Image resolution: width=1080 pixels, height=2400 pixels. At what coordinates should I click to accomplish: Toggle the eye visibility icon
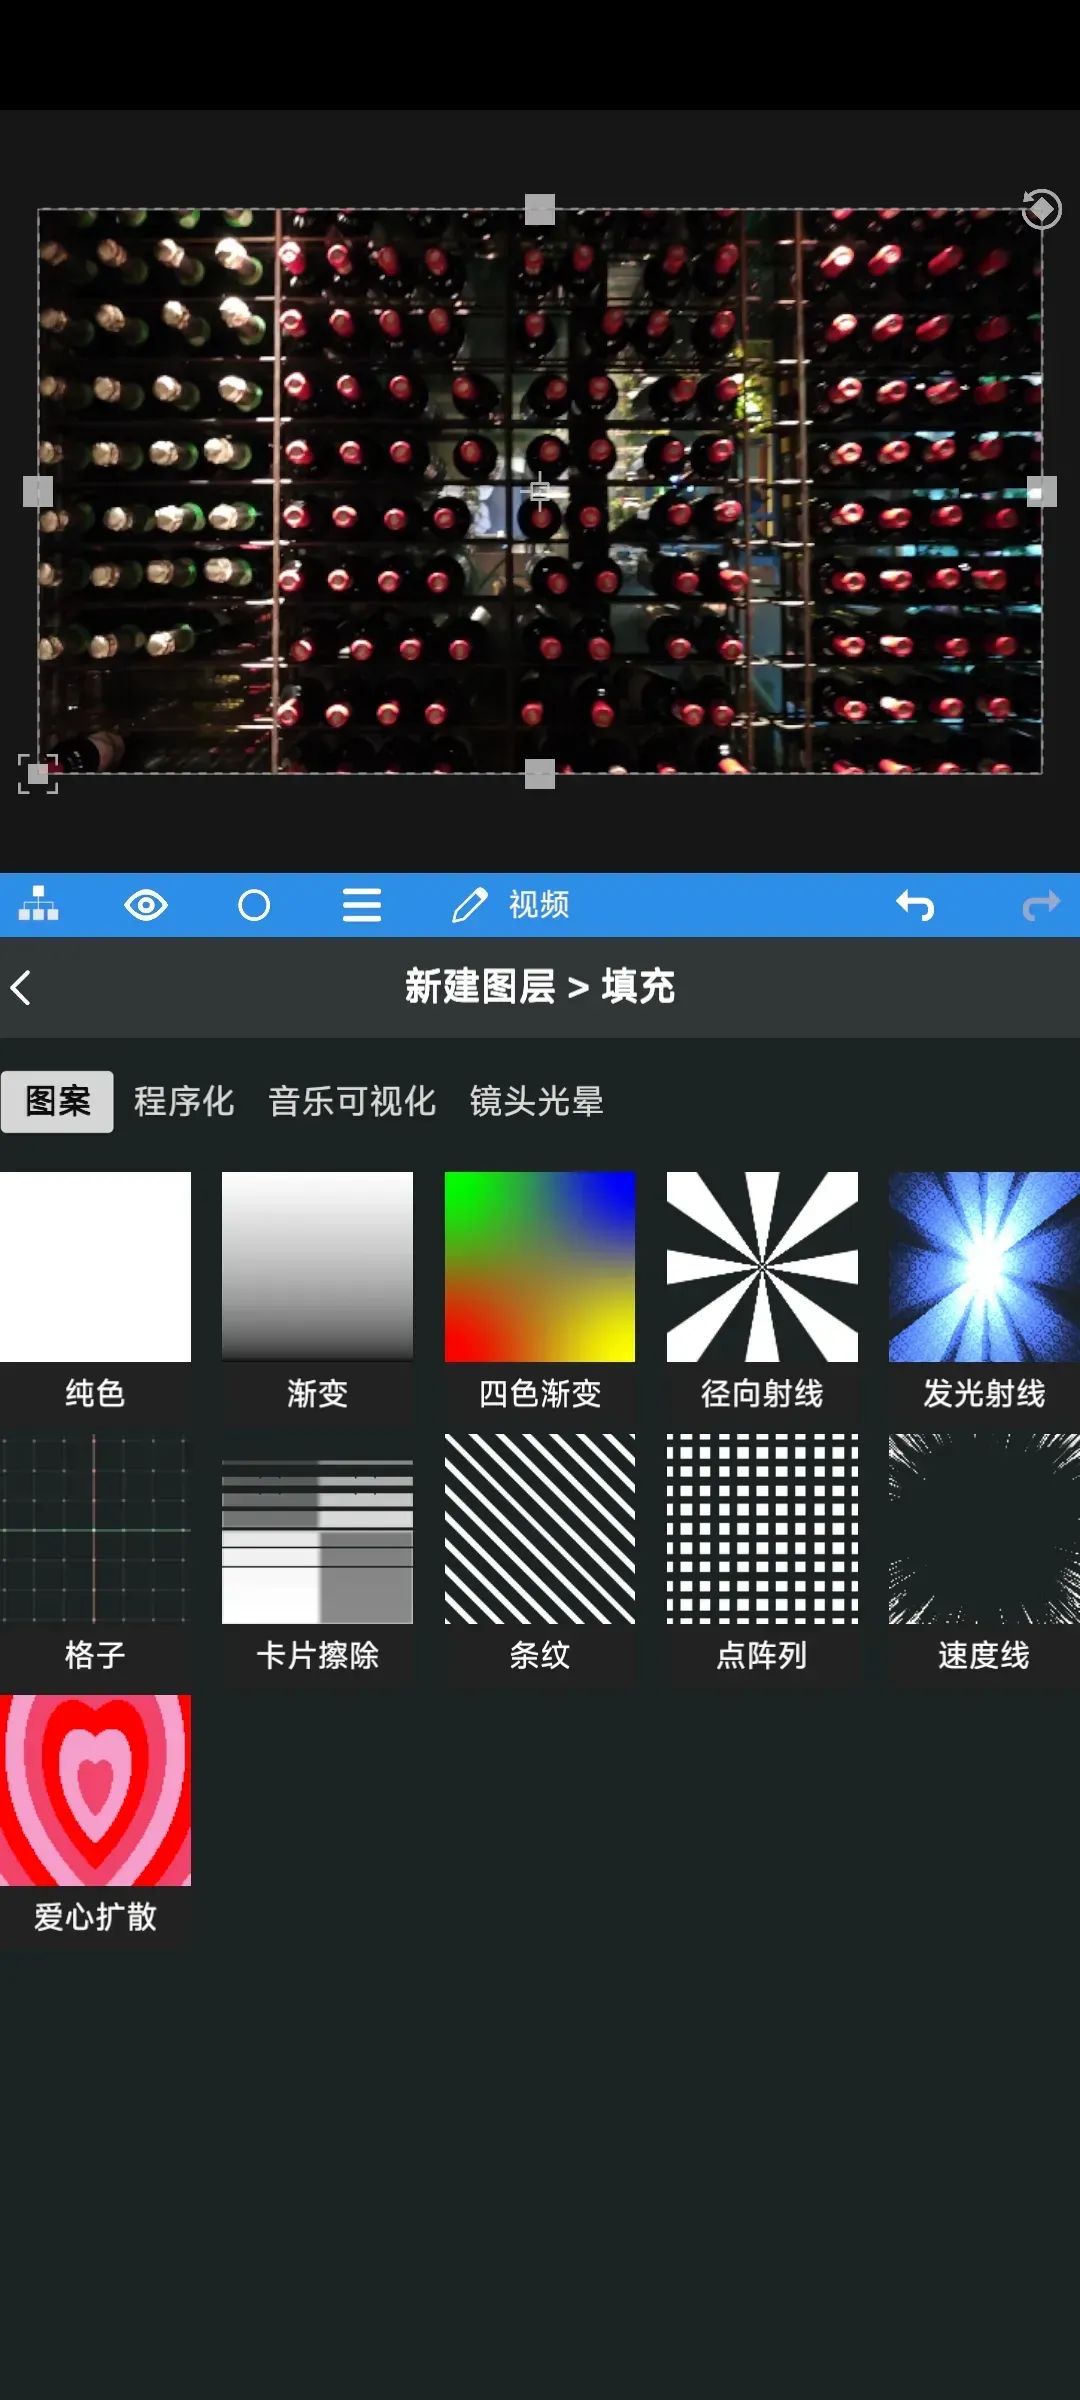(146, 905)
